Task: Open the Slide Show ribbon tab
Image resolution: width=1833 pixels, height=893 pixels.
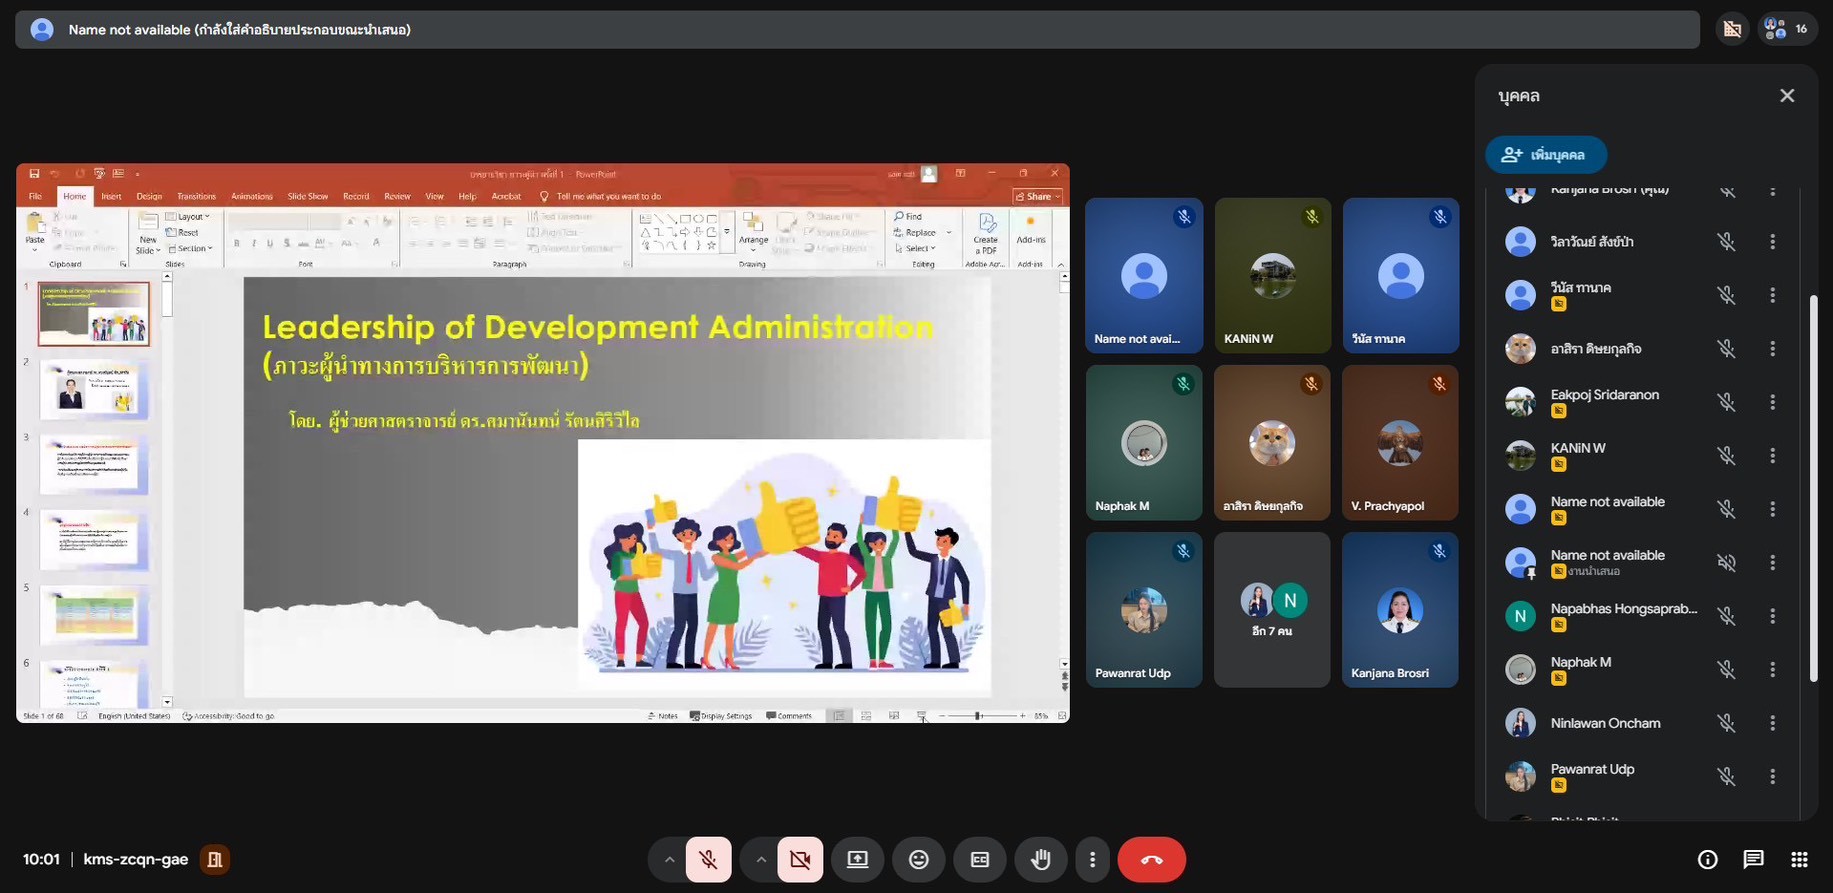Action: (307, 197)
